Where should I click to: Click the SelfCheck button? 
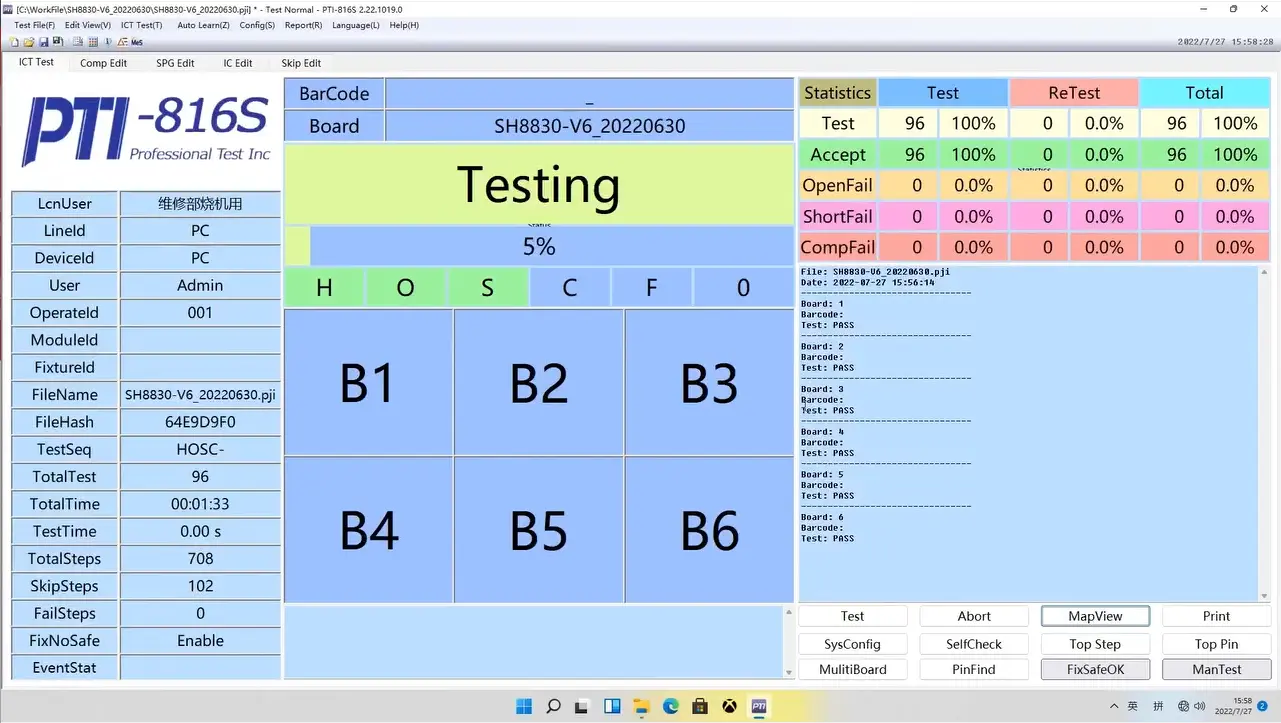point(973,644)
